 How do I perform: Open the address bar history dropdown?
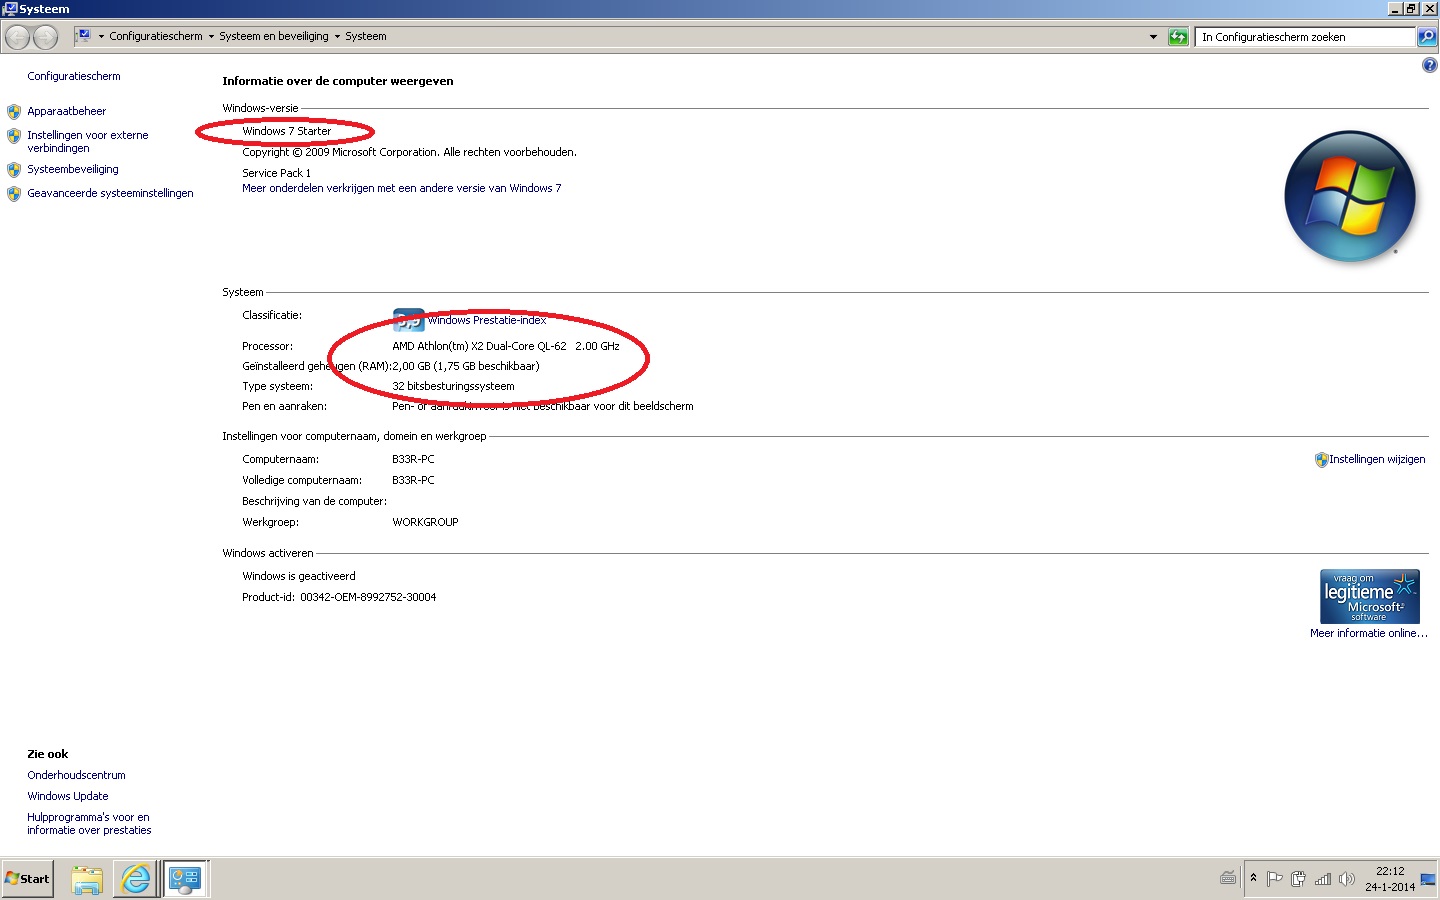1153,37
